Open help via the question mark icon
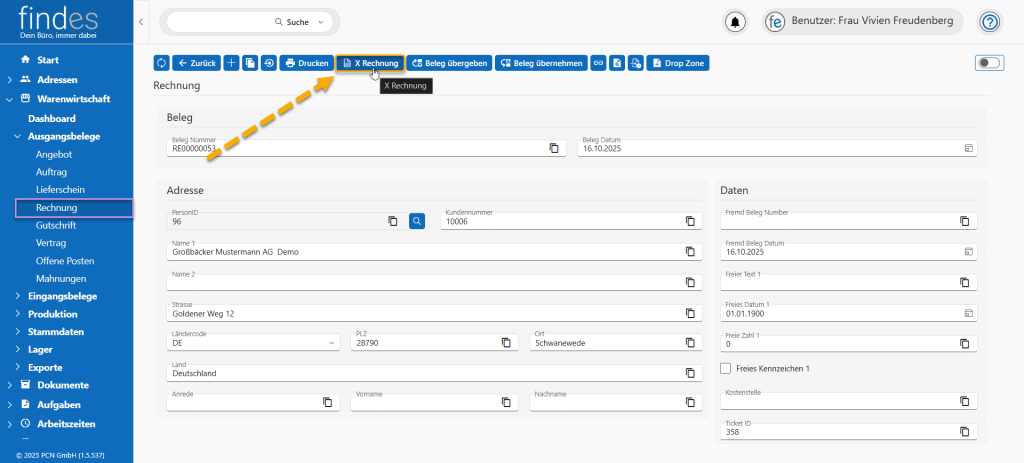The height and width of the screenshot is (463, 1024). [x=990, y=22]
